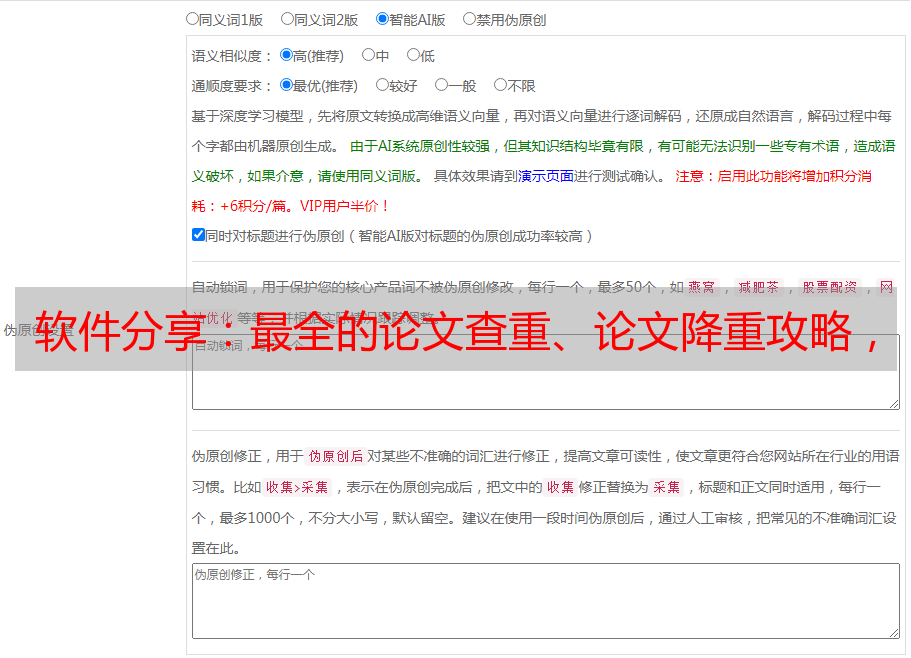Screen dimensions: 911x658
Task: Set 通顺度要求 to 不限
Action: click(500, 85)
